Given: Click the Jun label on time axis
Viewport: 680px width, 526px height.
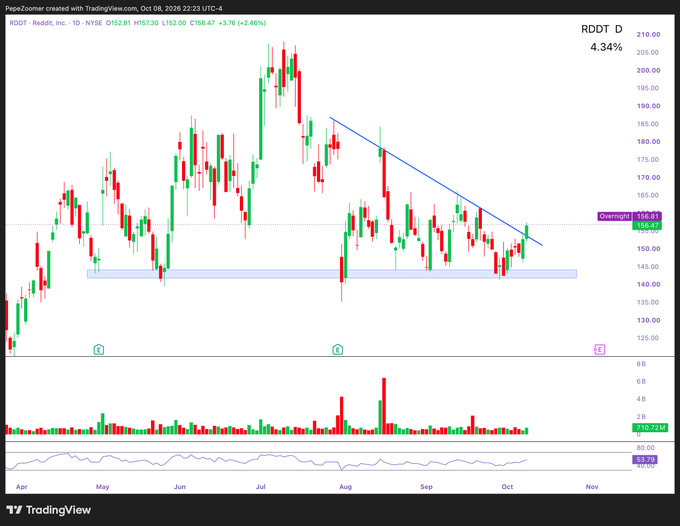Looking at the screenshot, I should click(x=180, y=487).
